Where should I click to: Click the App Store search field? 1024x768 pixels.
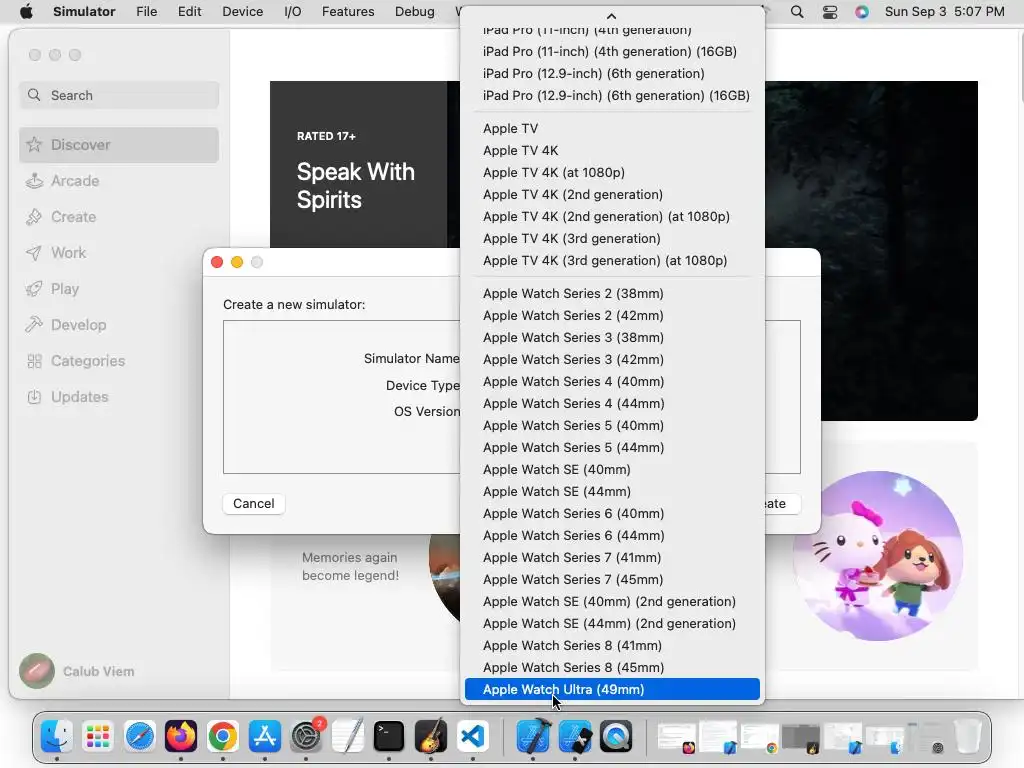119,95
